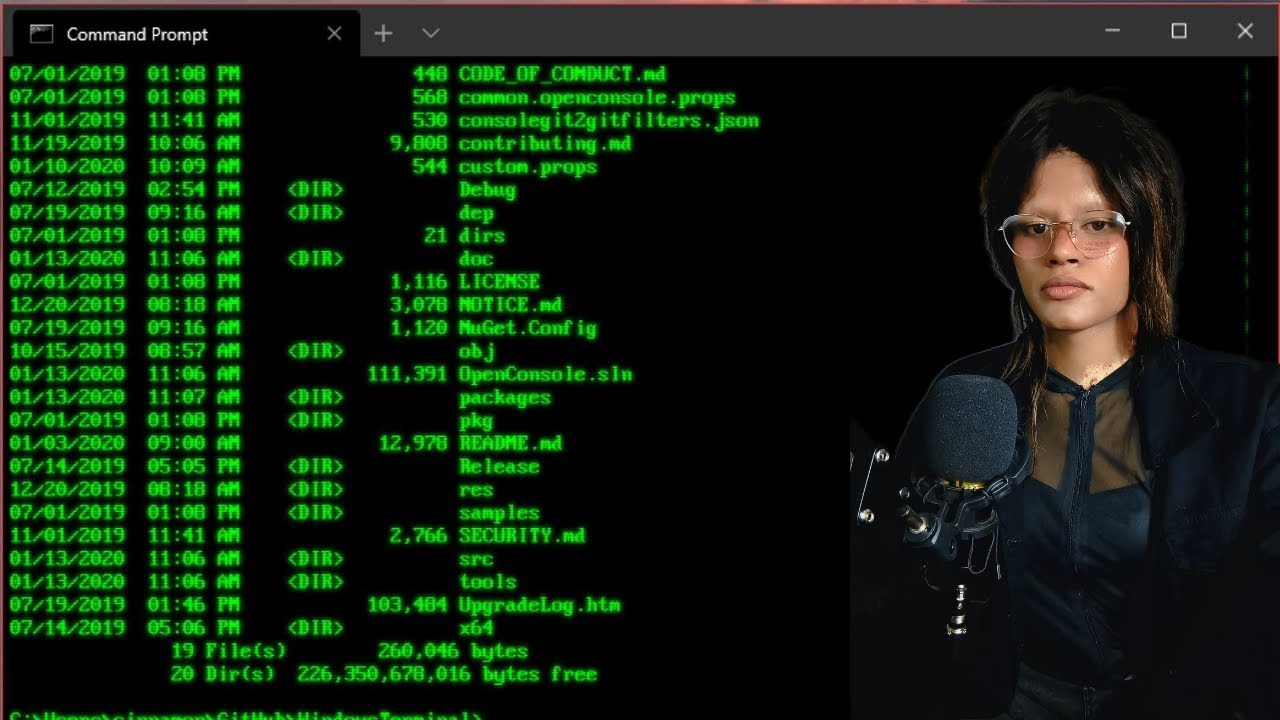Click the 20 Dir(s) summary text

222,674
